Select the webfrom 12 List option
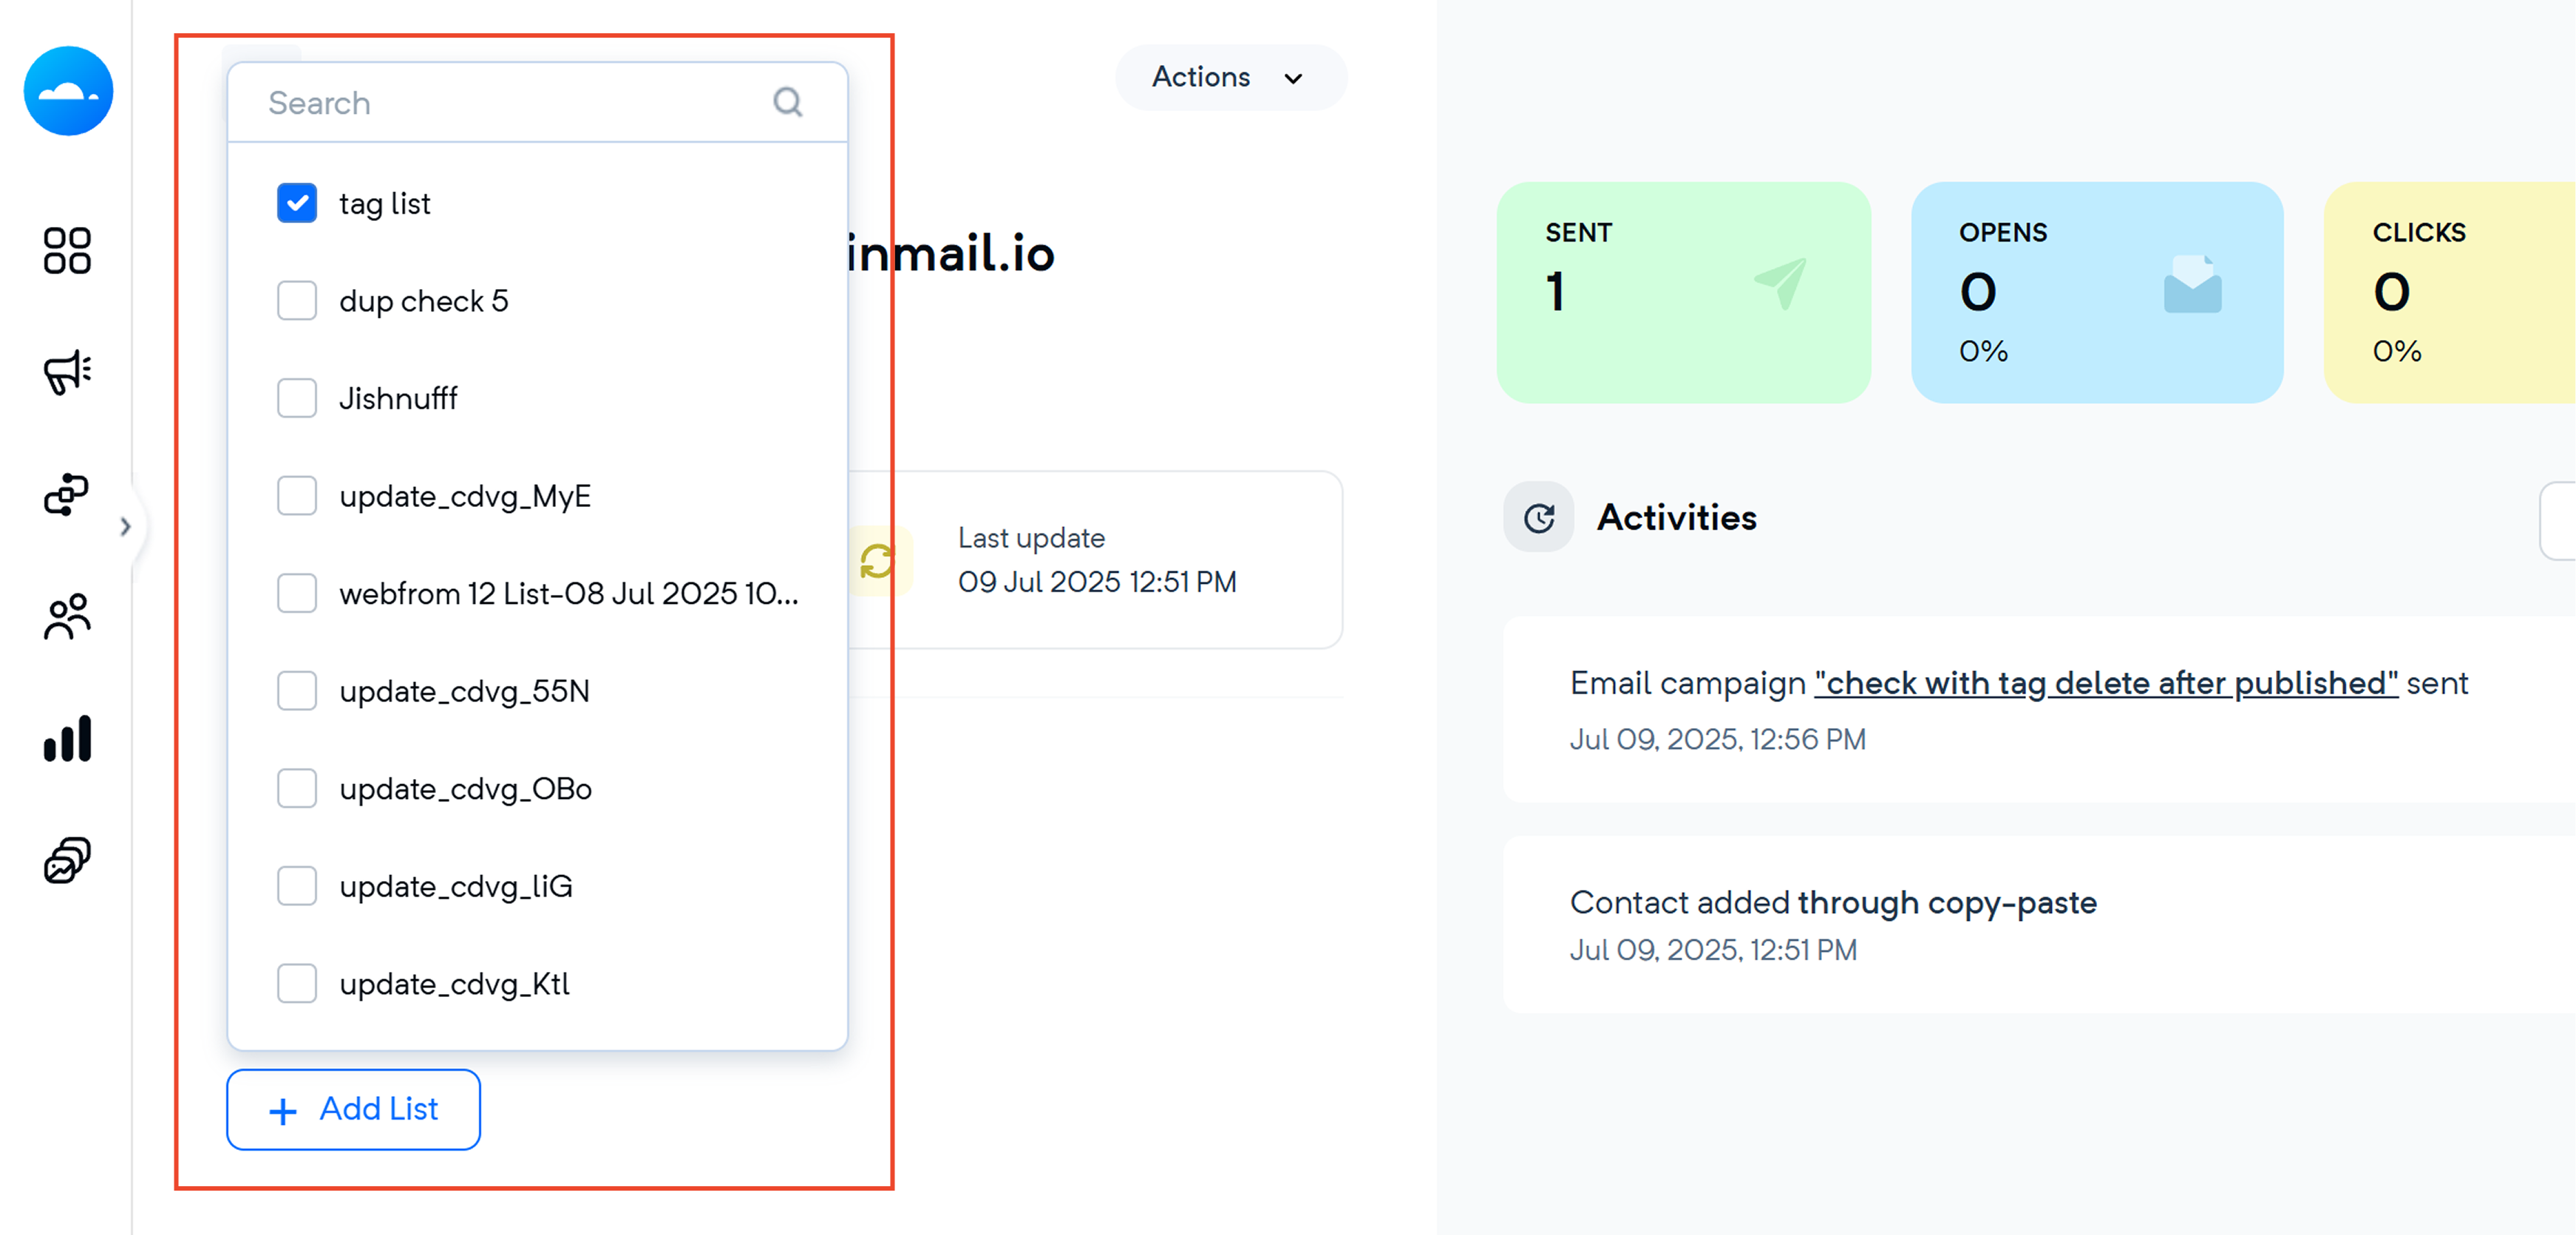This screenshot has width=2576, height=1235. click(538, 593)
